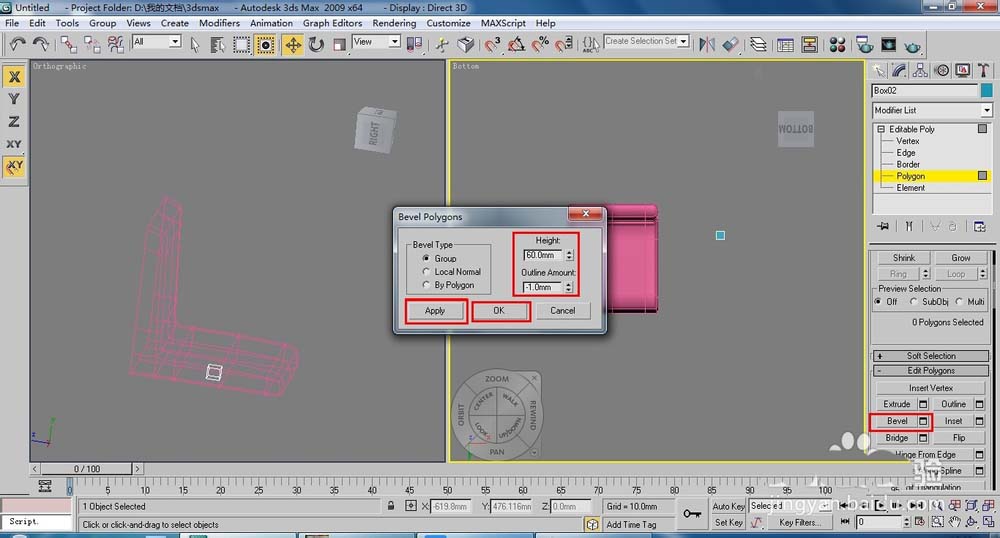Open the Rendered Frame Window icon
Screen dimensions: 1000x538
tap(888, 44)
